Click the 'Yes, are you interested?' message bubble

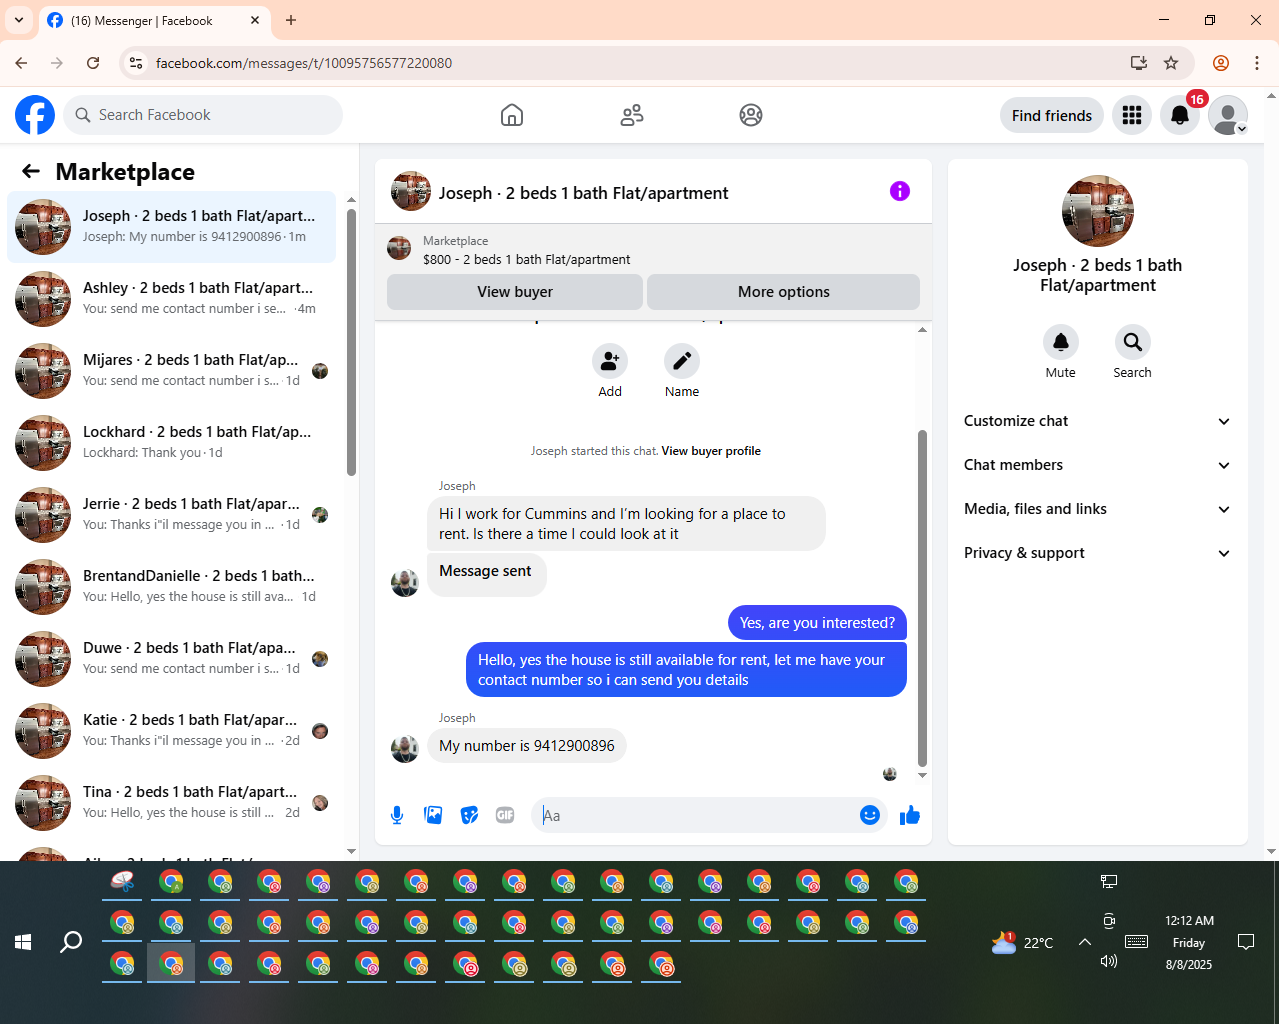click(x=817, y=623)
